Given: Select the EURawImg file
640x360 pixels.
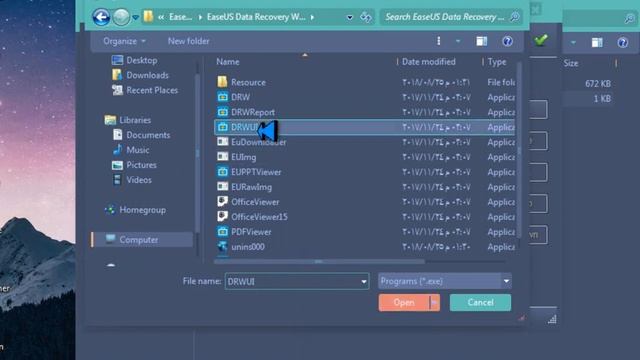Looking at the screenshot, I should 251,187.
